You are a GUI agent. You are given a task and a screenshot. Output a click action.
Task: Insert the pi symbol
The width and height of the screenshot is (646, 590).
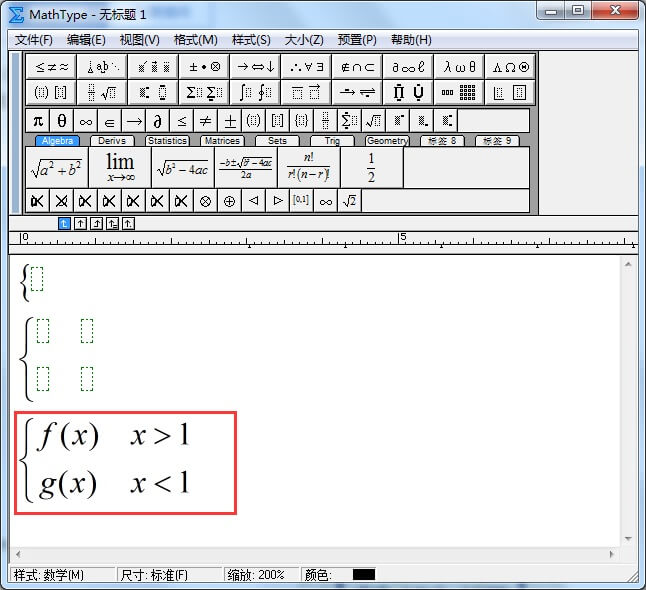click(38, 121)
